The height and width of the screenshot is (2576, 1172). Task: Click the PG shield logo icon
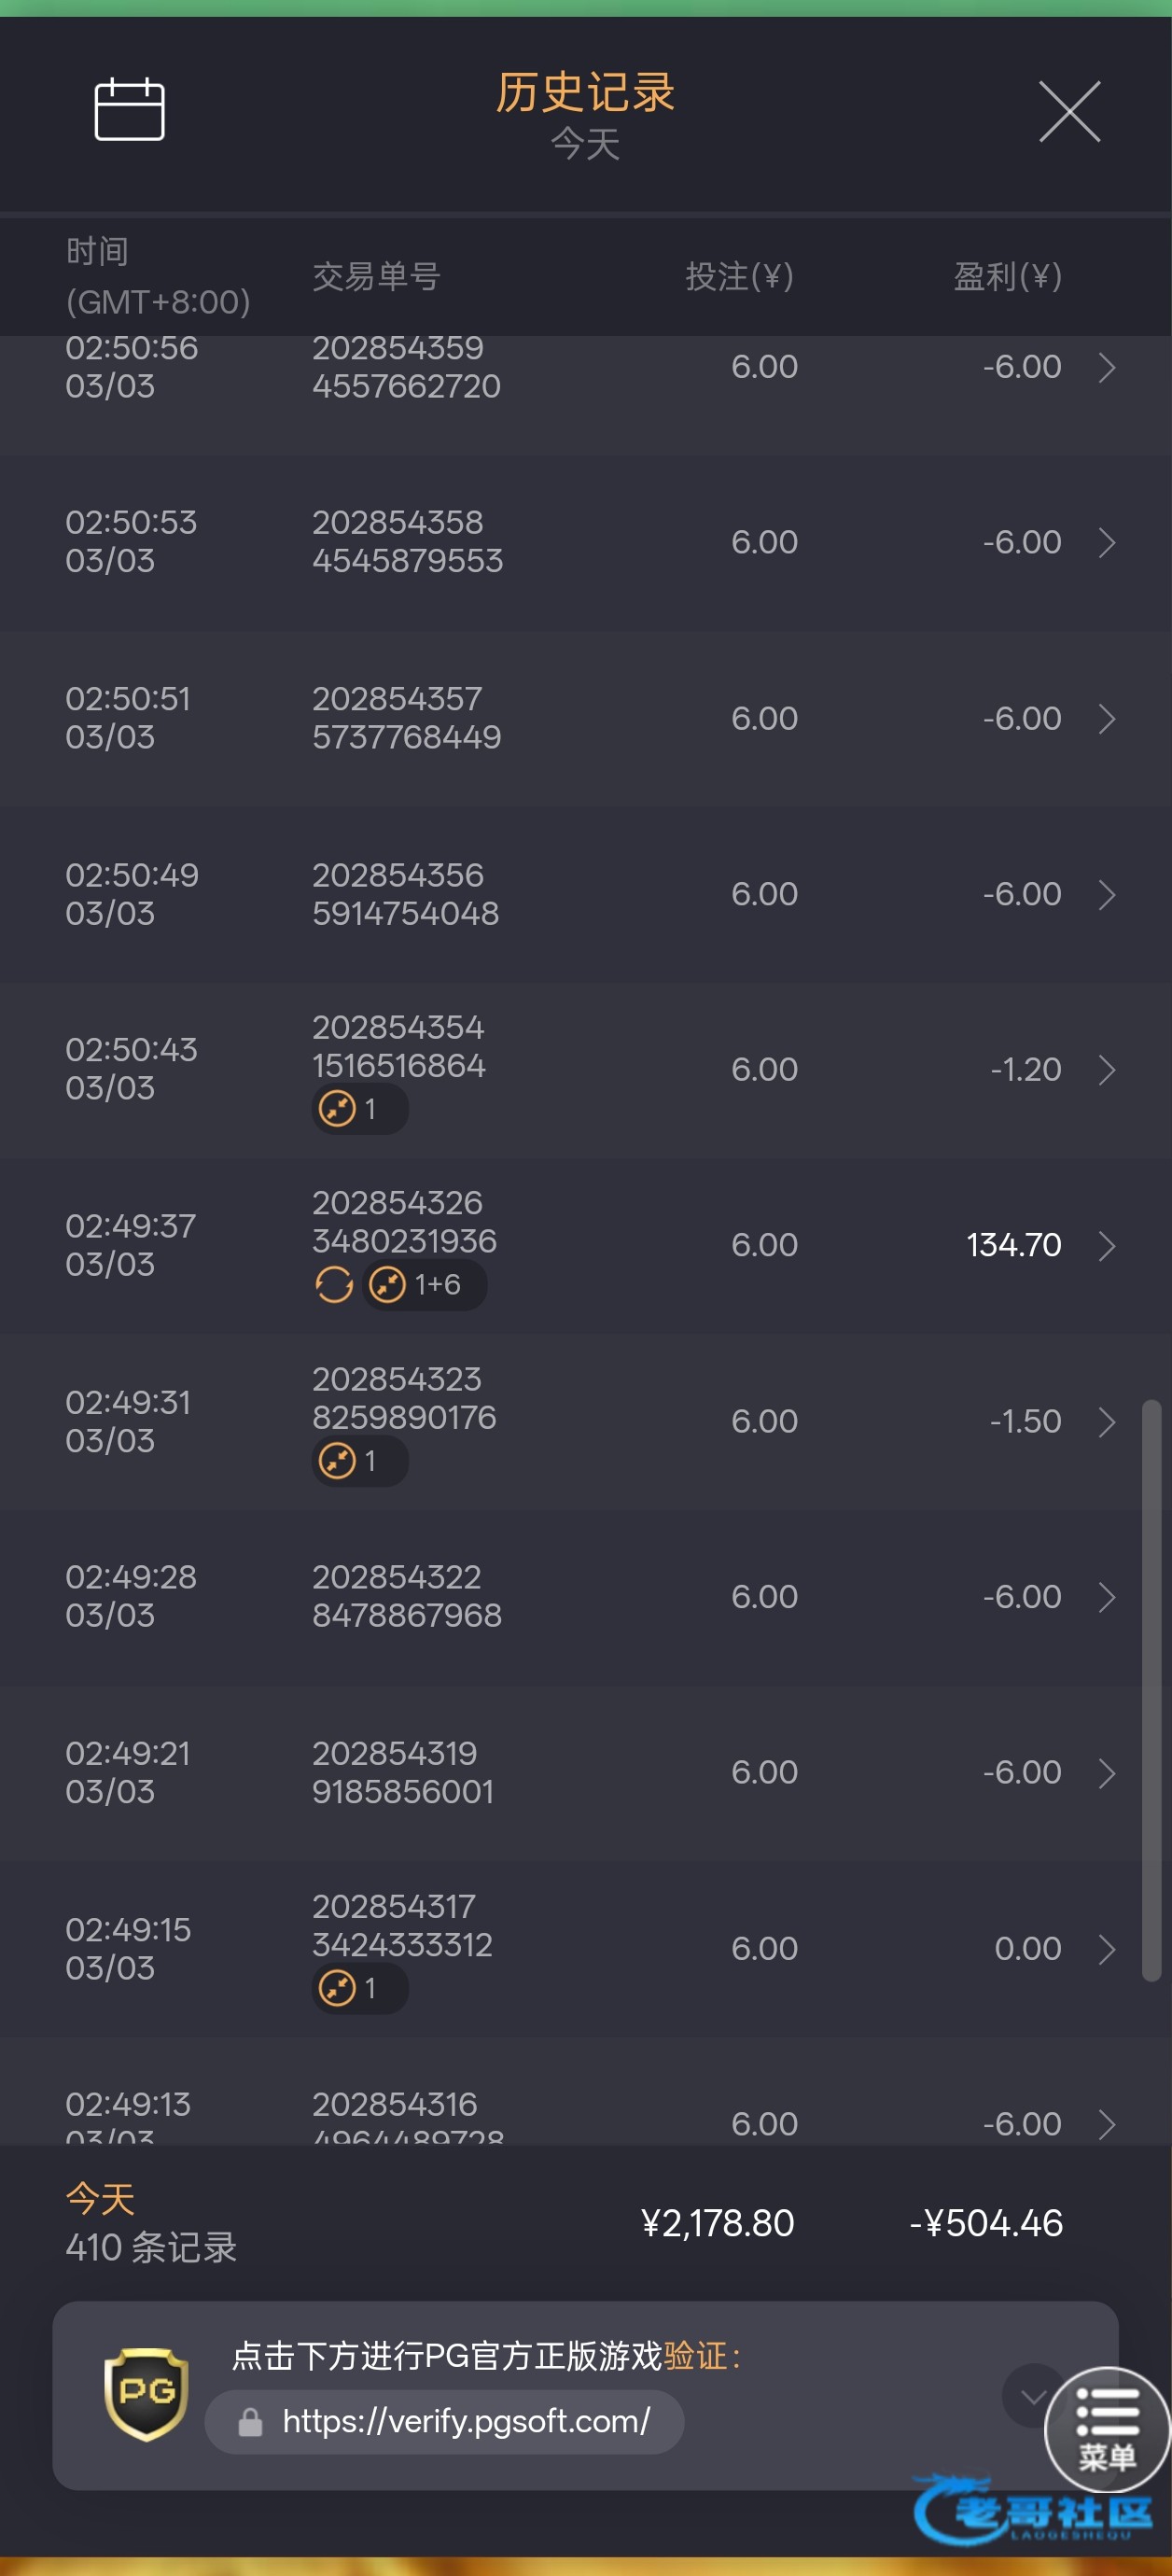pos(146,2393)
